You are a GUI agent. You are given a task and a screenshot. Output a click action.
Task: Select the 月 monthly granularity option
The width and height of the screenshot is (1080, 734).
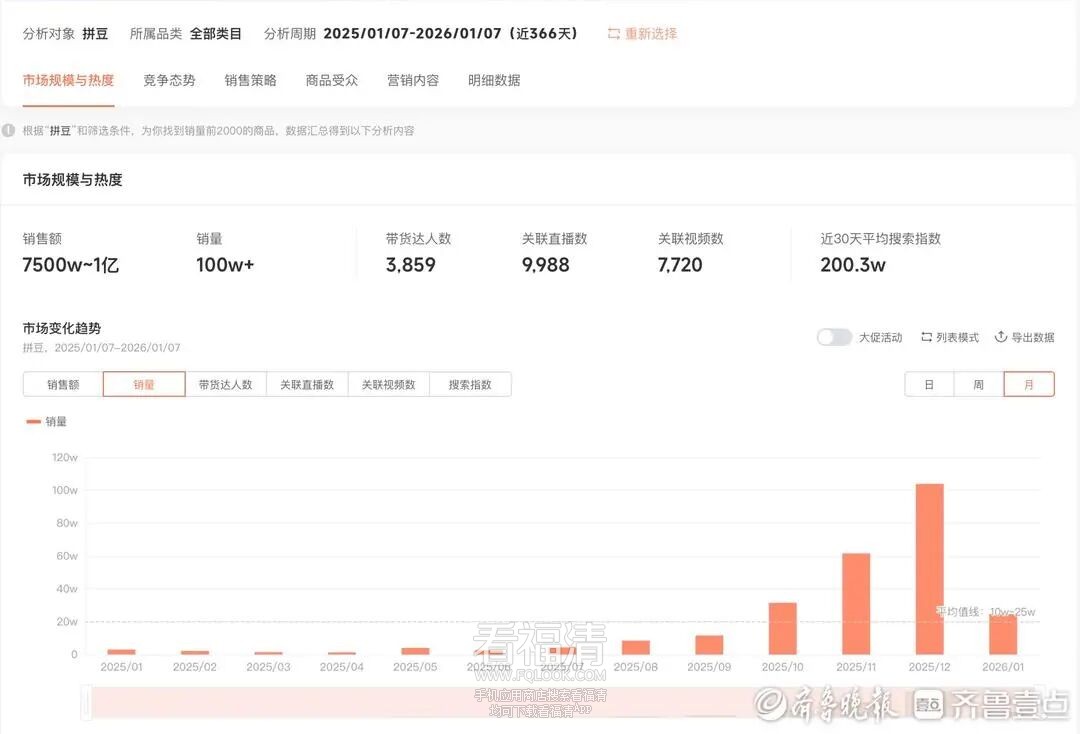pos(1029,384)
